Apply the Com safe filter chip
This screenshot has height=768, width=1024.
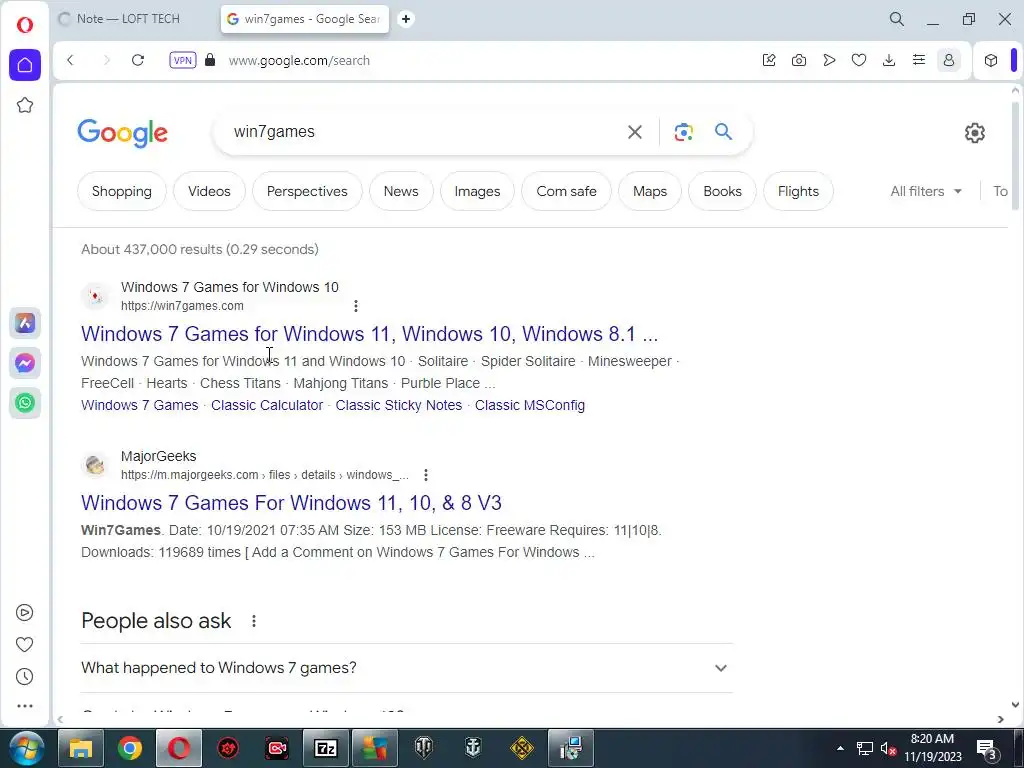tap(566, 191)
